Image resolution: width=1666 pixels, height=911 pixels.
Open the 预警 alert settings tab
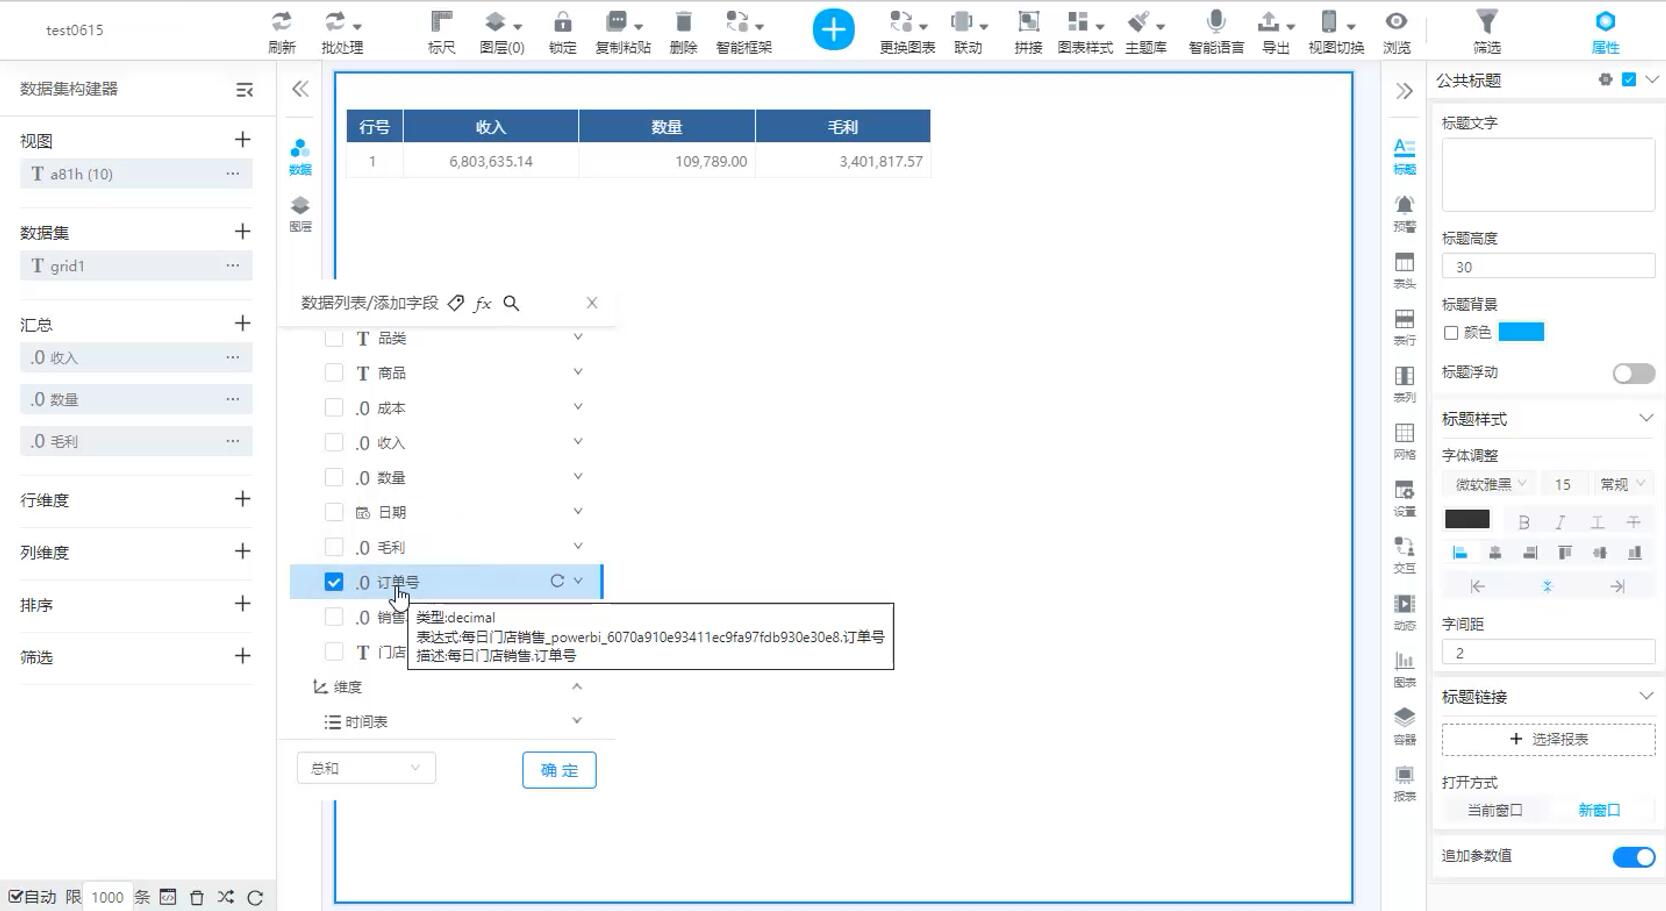tap(1405, 213)
